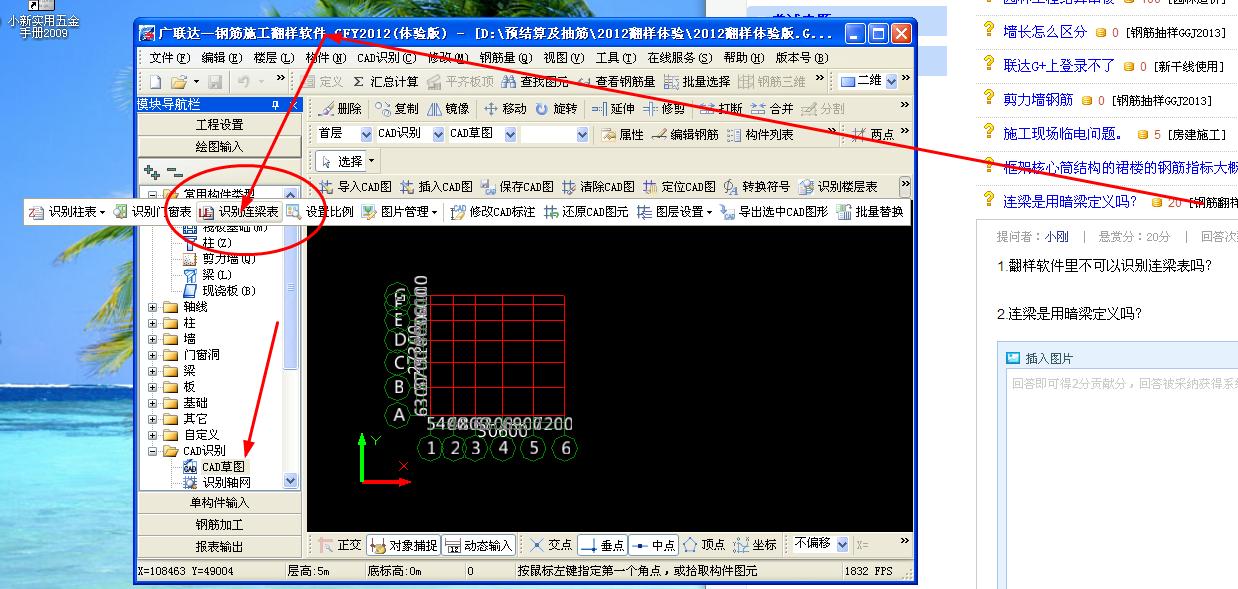The height and width of the screenshot is (589, 1238).
Task: Run 汇总计算 summary calculation
Action: click(385, 82)
